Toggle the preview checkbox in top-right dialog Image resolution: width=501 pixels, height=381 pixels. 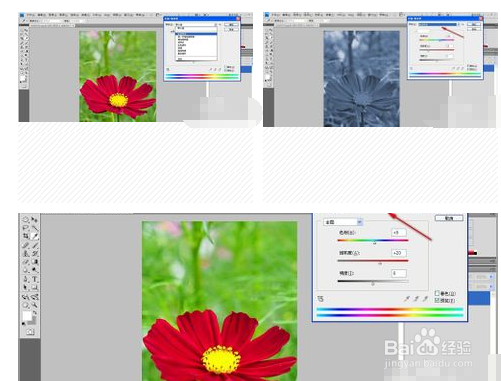pos(468,69)
